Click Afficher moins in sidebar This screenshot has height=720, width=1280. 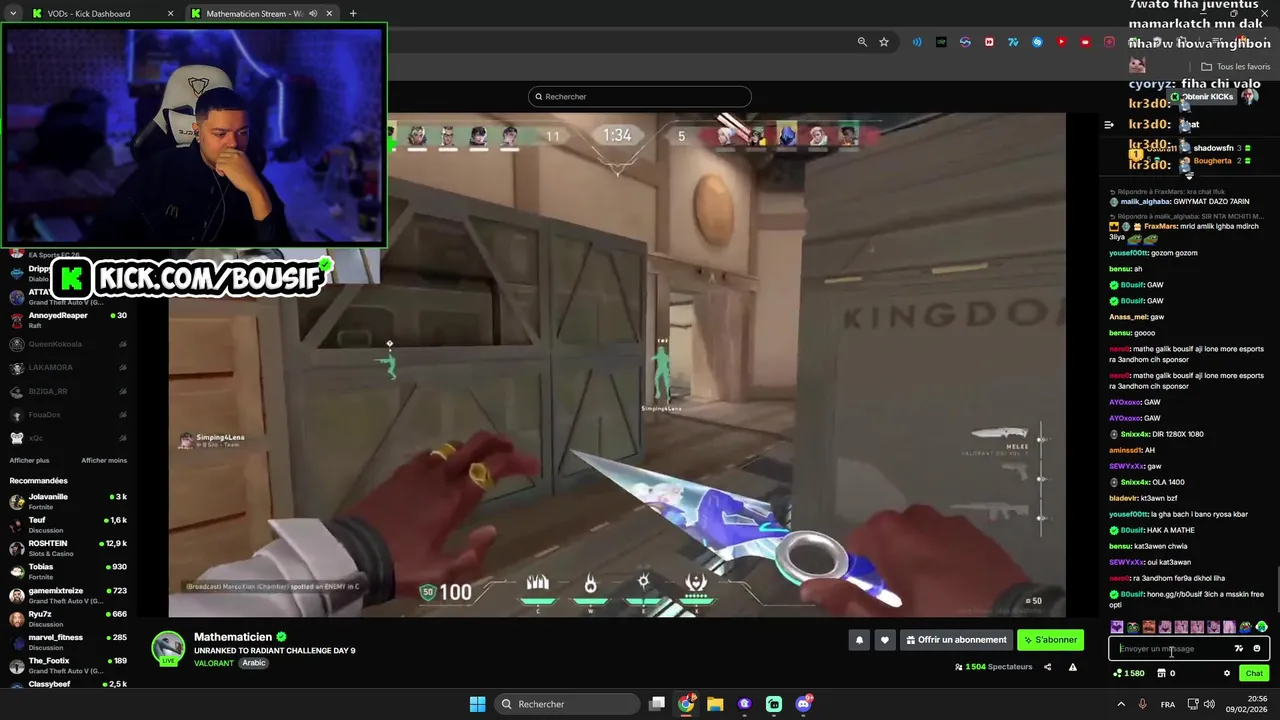[104, 460]
